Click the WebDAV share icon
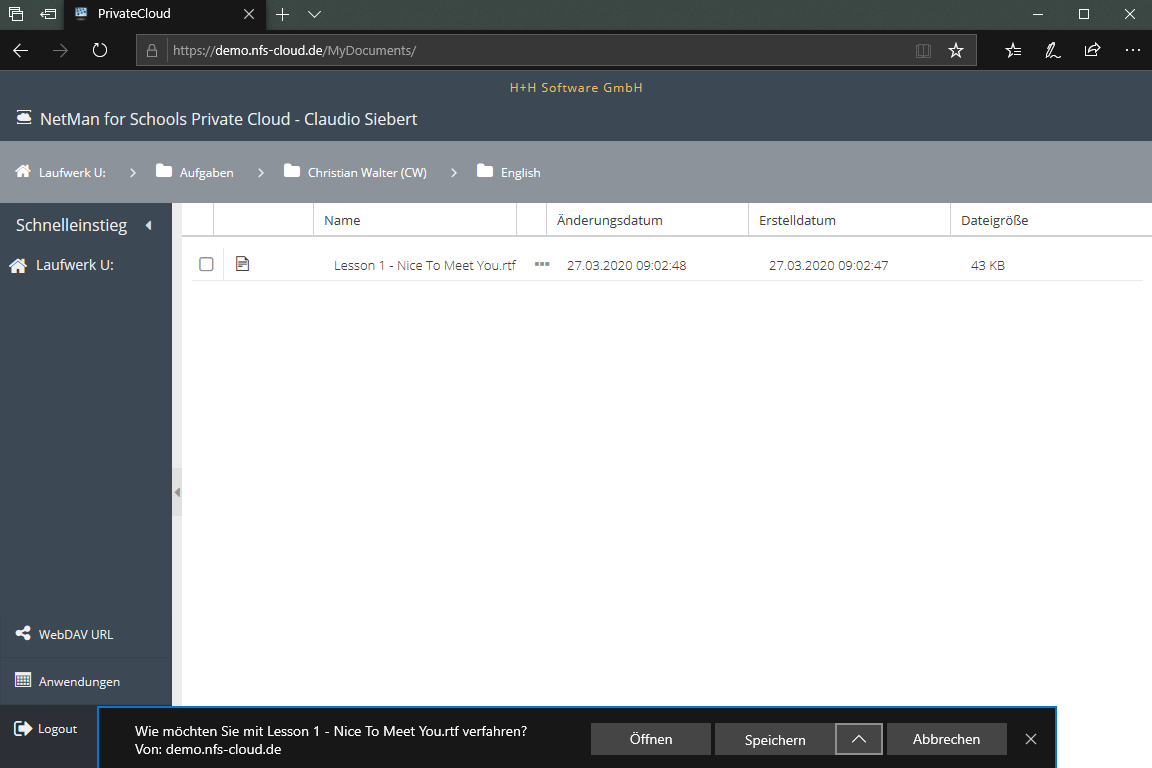This screenshot has height=768, width=1152. (24, 633)
